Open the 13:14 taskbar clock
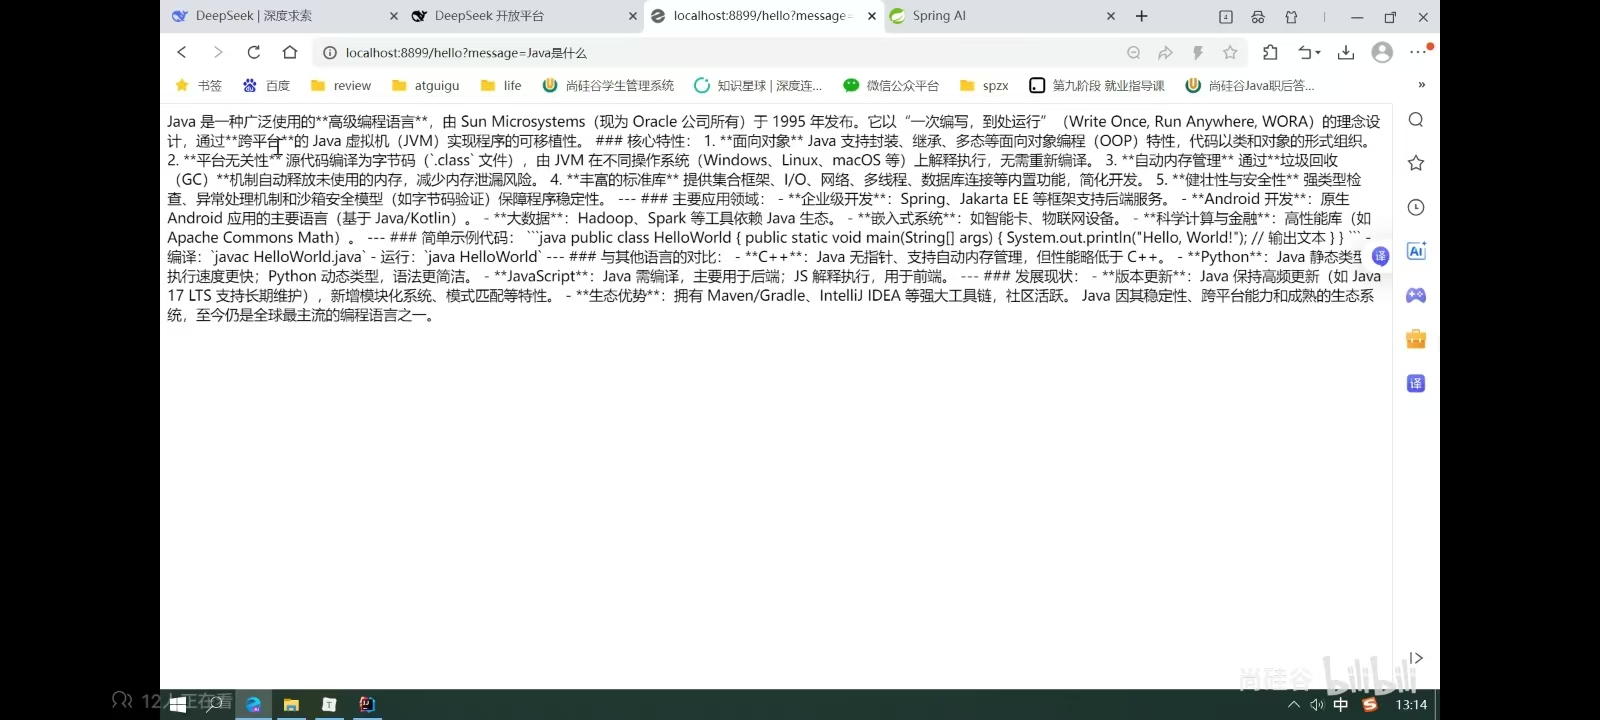The height and width of the screenshot is (720, 1600). 1411,705
